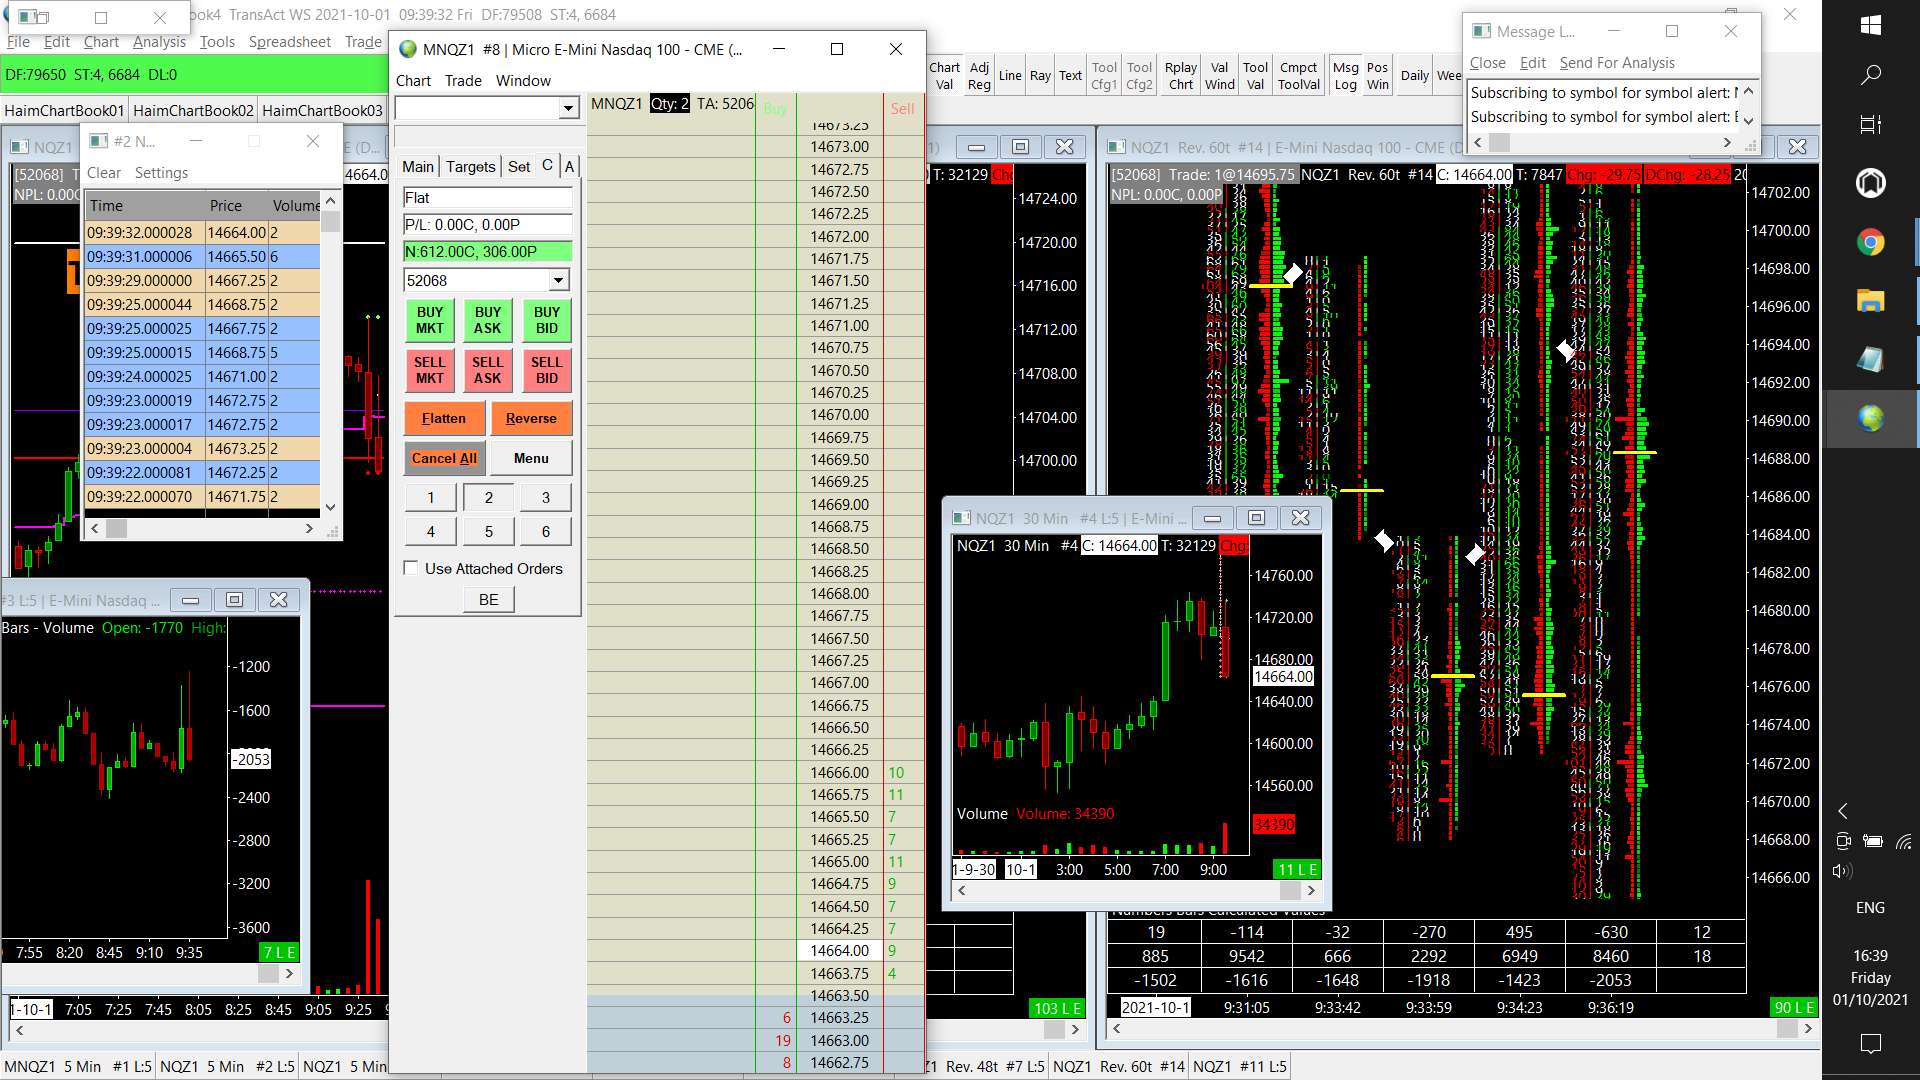Select the HaimChartBook02 tab
This screenshot has width=1920, height=1080.
pyautogui.click(x=193, y=110)
